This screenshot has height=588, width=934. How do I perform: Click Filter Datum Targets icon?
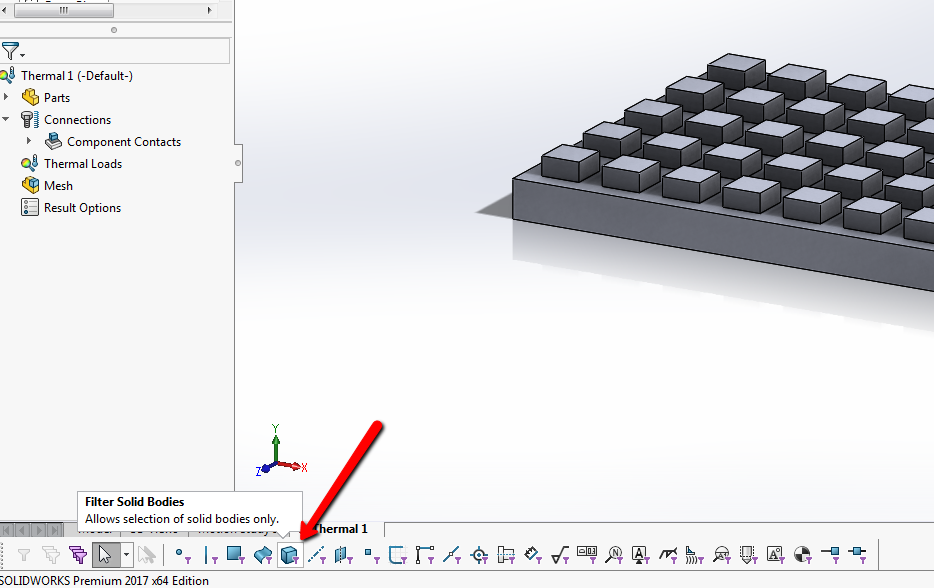(x=722, y=555)
